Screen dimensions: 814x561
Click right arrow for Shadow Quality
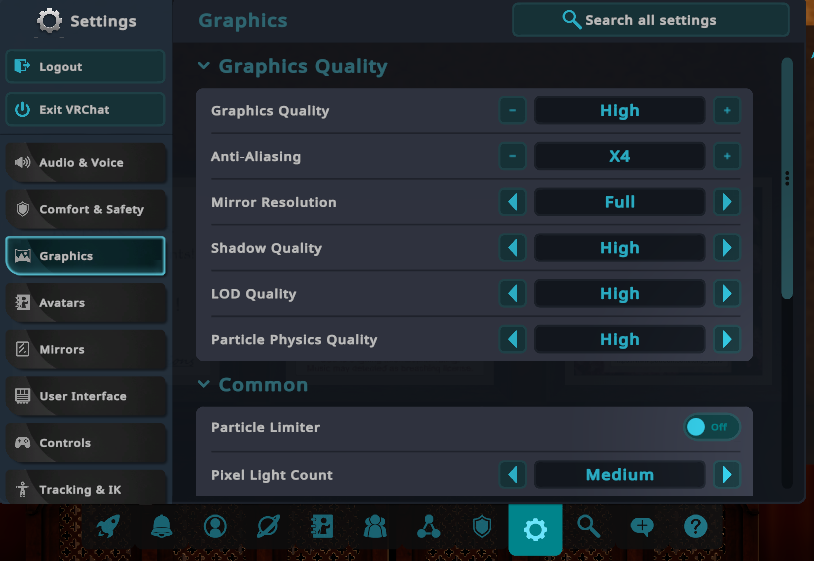(727, 248)
